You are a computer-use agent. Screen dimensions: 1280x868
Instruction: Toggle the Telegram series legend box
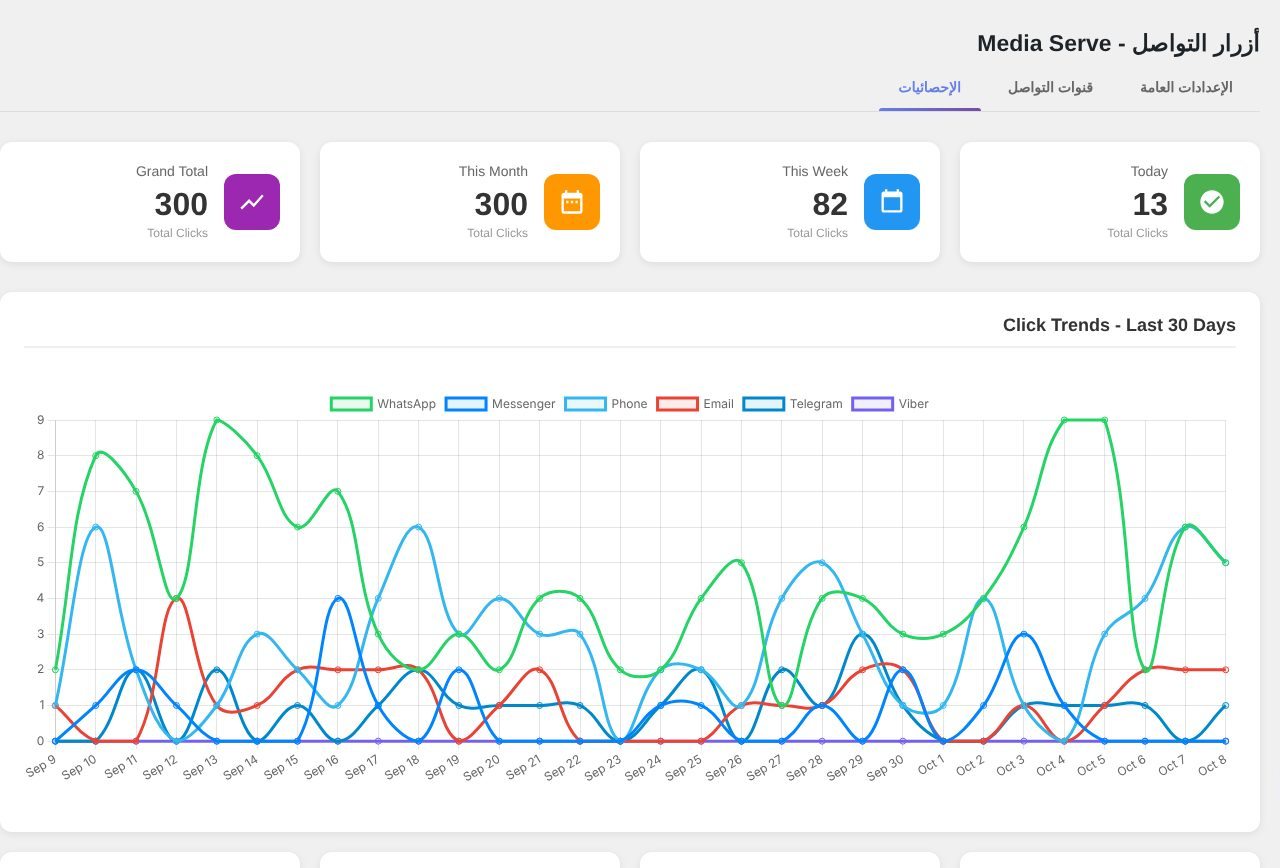tap(764, 404)
